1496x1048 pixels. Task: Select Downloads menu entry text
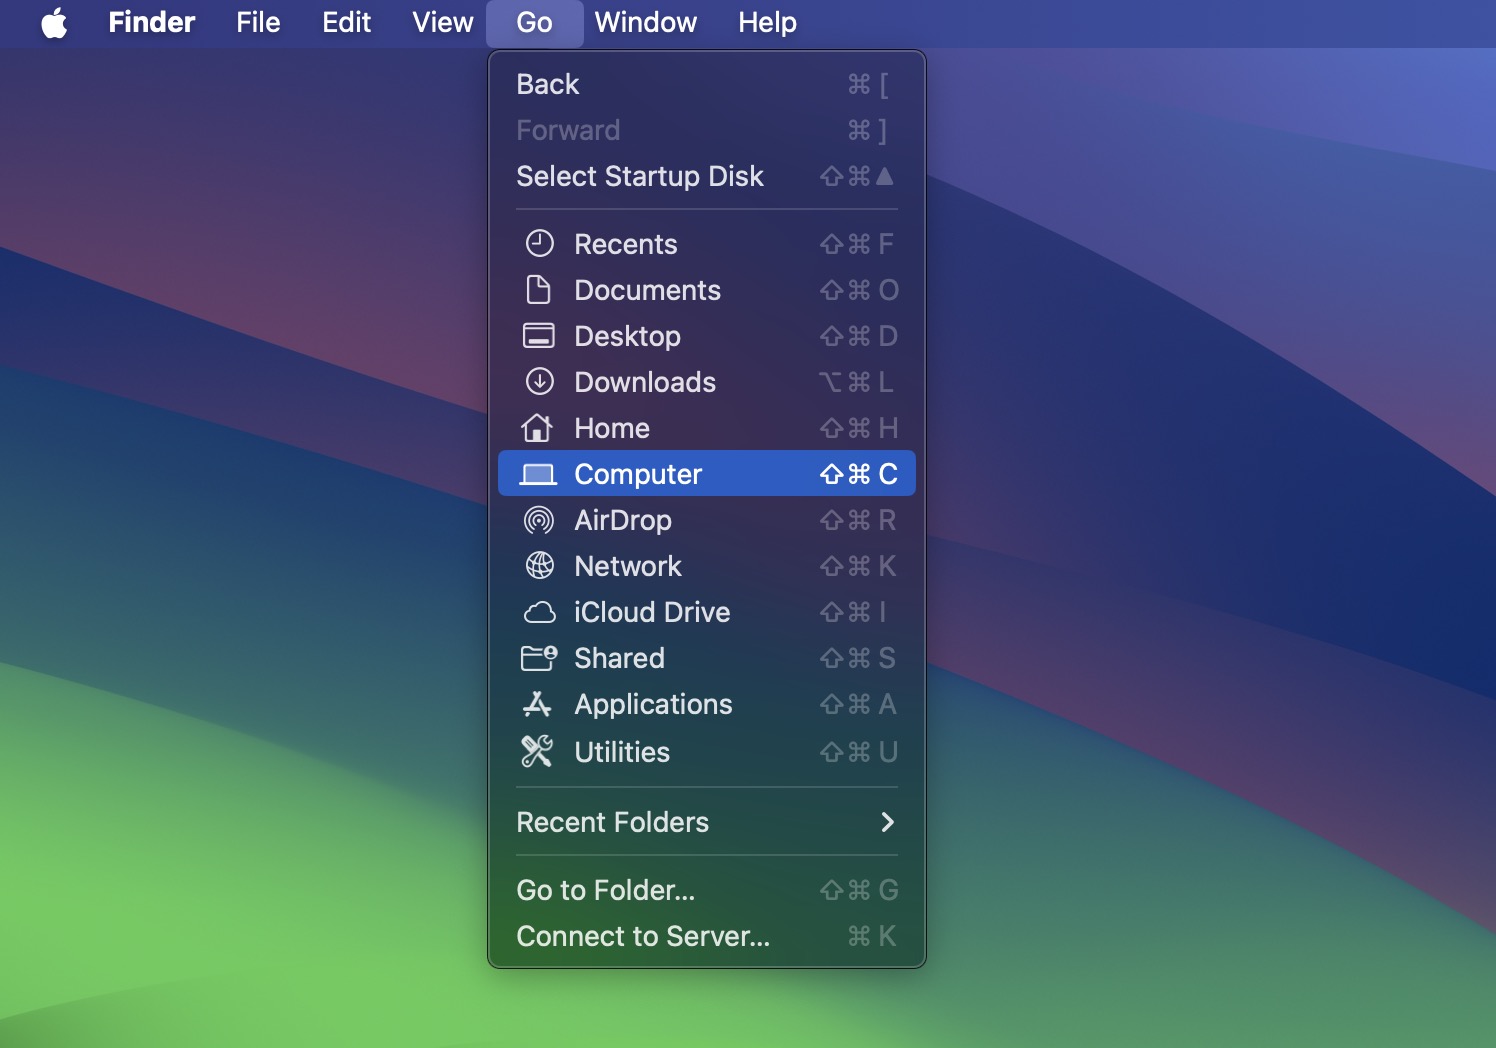(645, 382)
